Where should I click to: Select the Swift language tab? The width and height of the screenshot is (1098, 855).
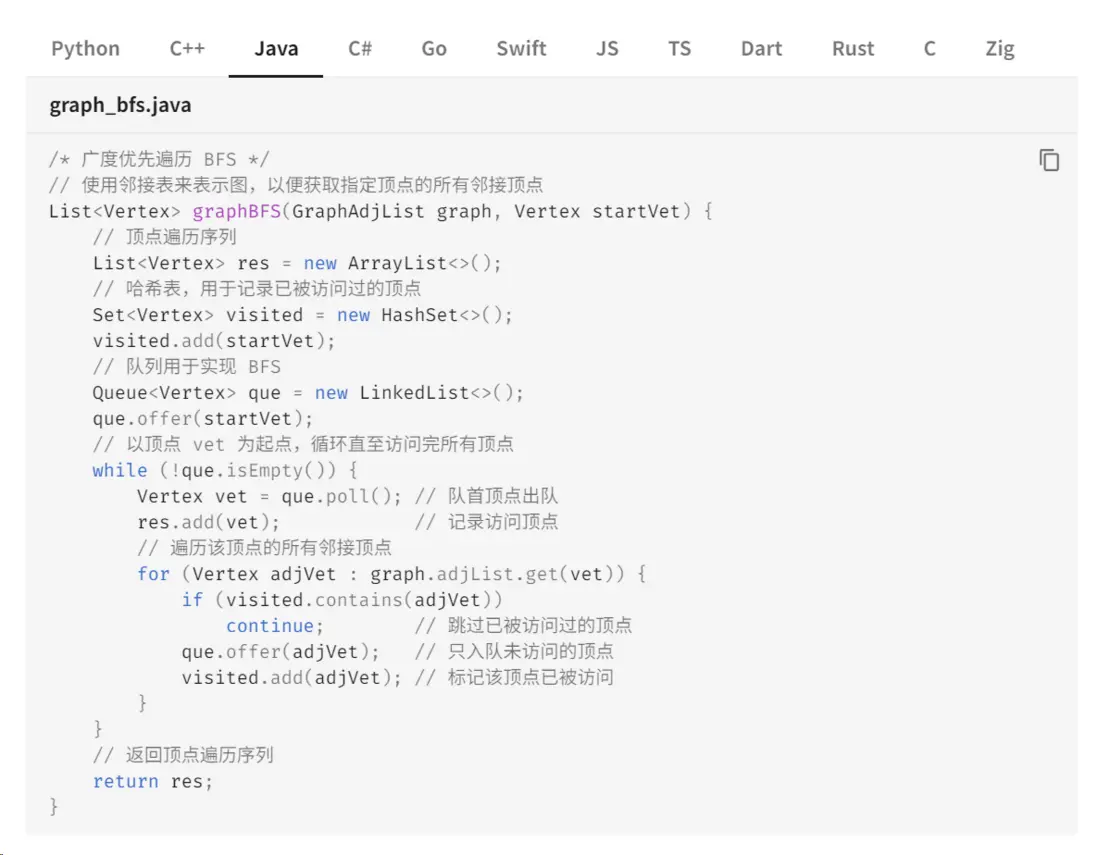click(x=521, y=48)
